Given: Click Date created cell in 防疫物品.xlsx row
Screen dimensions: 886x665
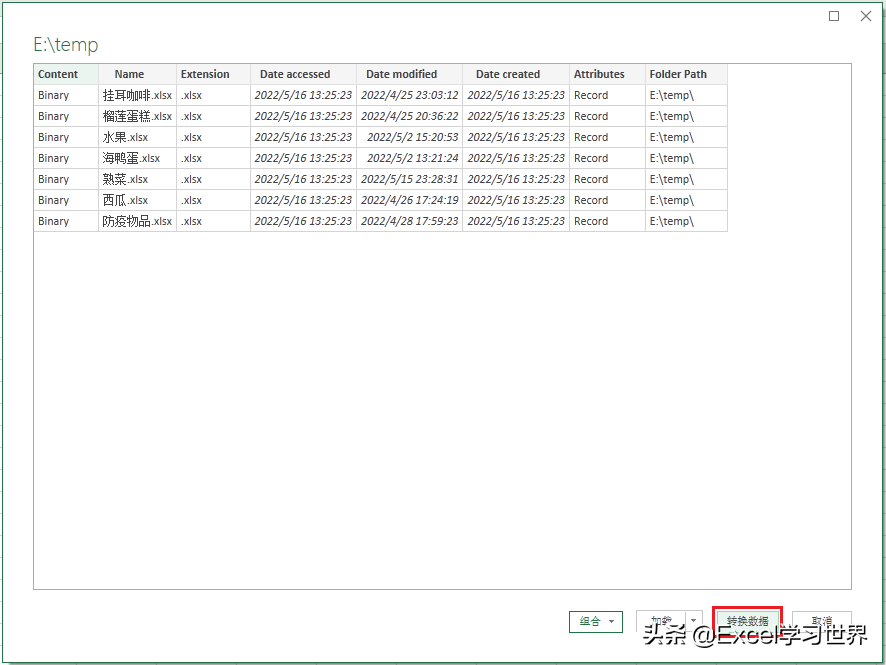Looking at the screenshot, I should 516,221.
